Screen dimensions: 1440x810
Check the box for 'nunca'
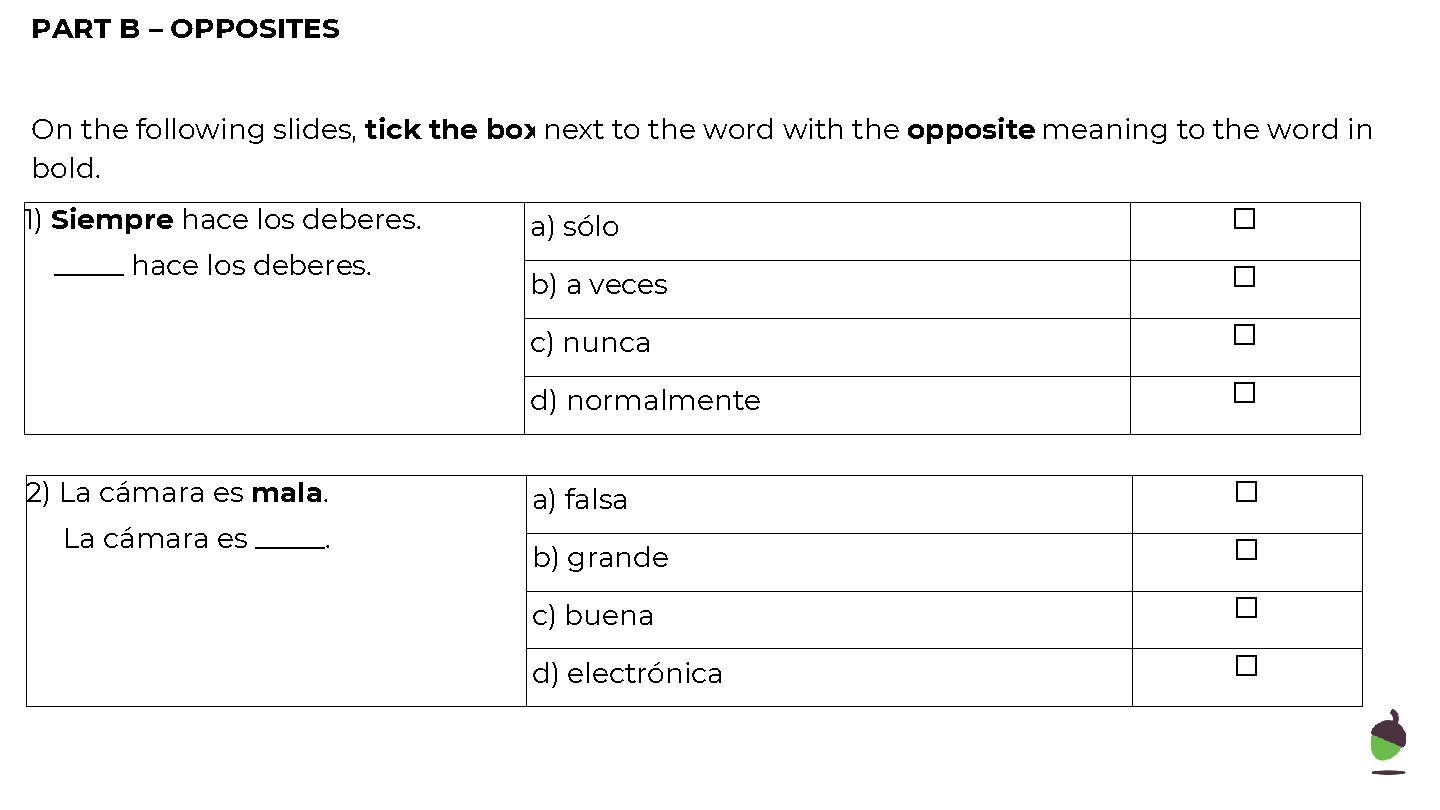click(1244, 335)
